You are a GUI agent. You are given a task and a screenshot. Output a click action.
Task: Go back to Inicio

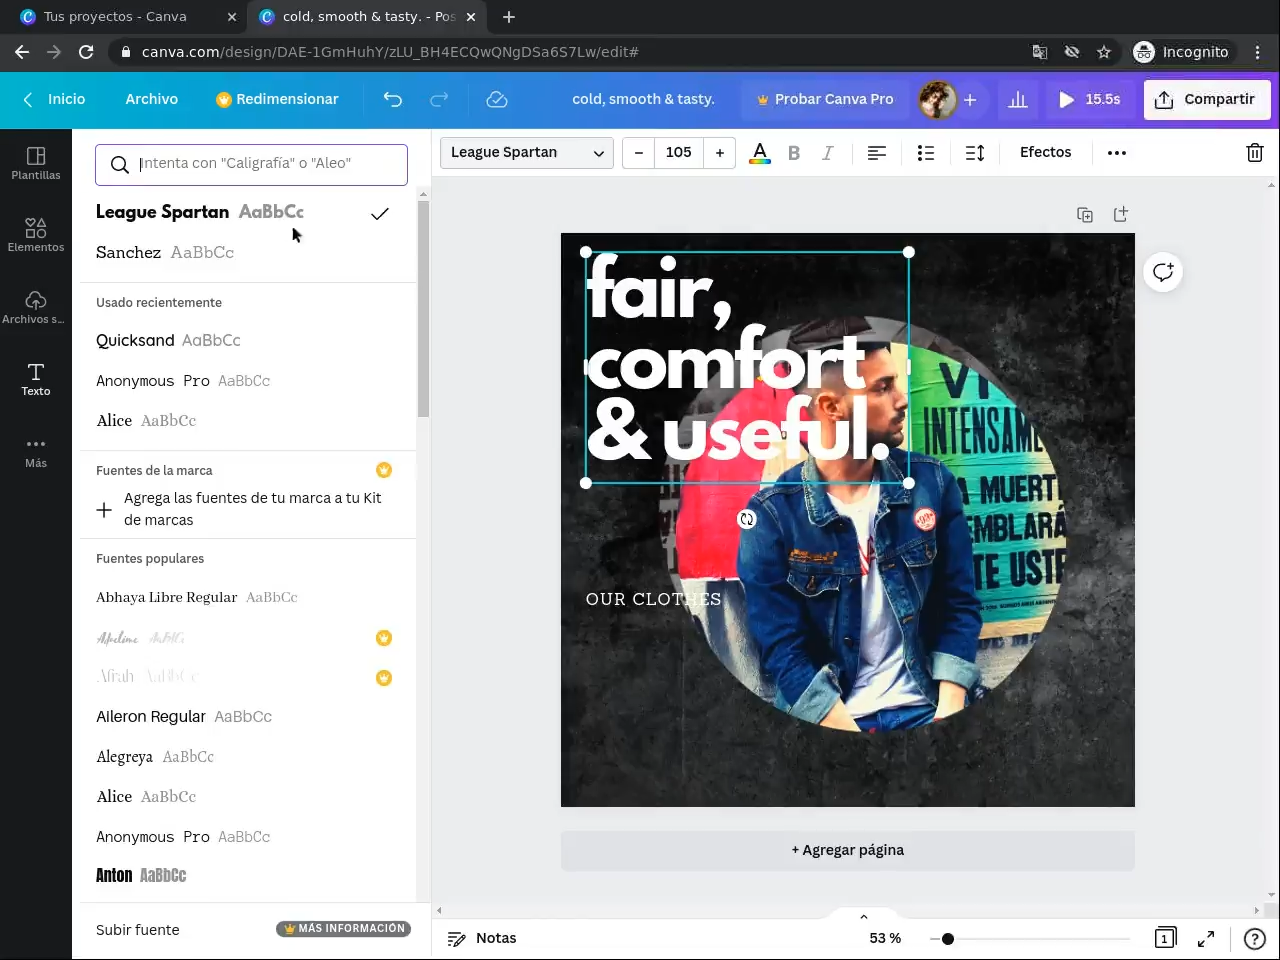54,99
